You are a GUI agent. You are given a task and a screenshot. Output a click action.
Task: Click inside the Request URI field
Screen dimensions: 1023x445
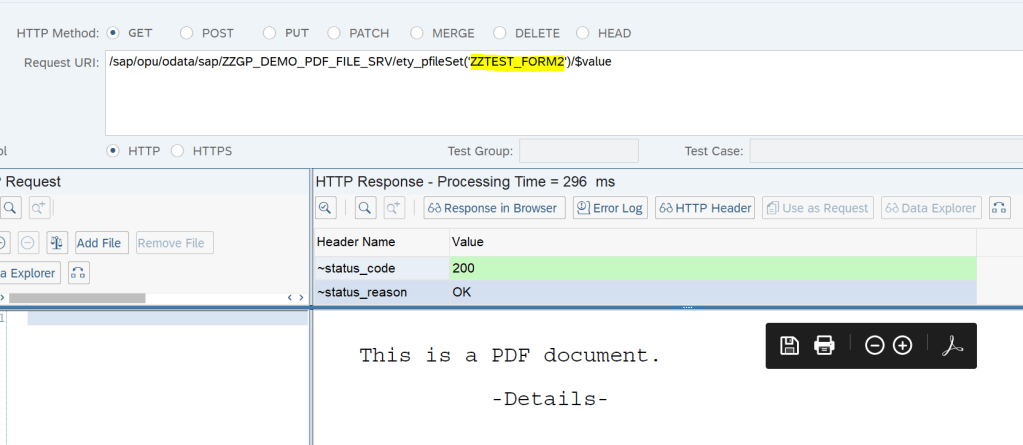click(564, 93)
